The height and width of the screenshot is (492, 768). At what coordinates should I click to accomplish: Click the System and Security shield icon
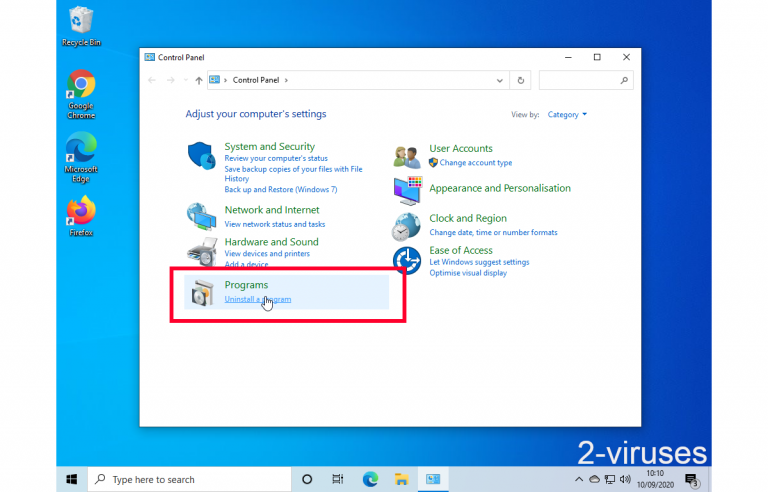[202, 156]
